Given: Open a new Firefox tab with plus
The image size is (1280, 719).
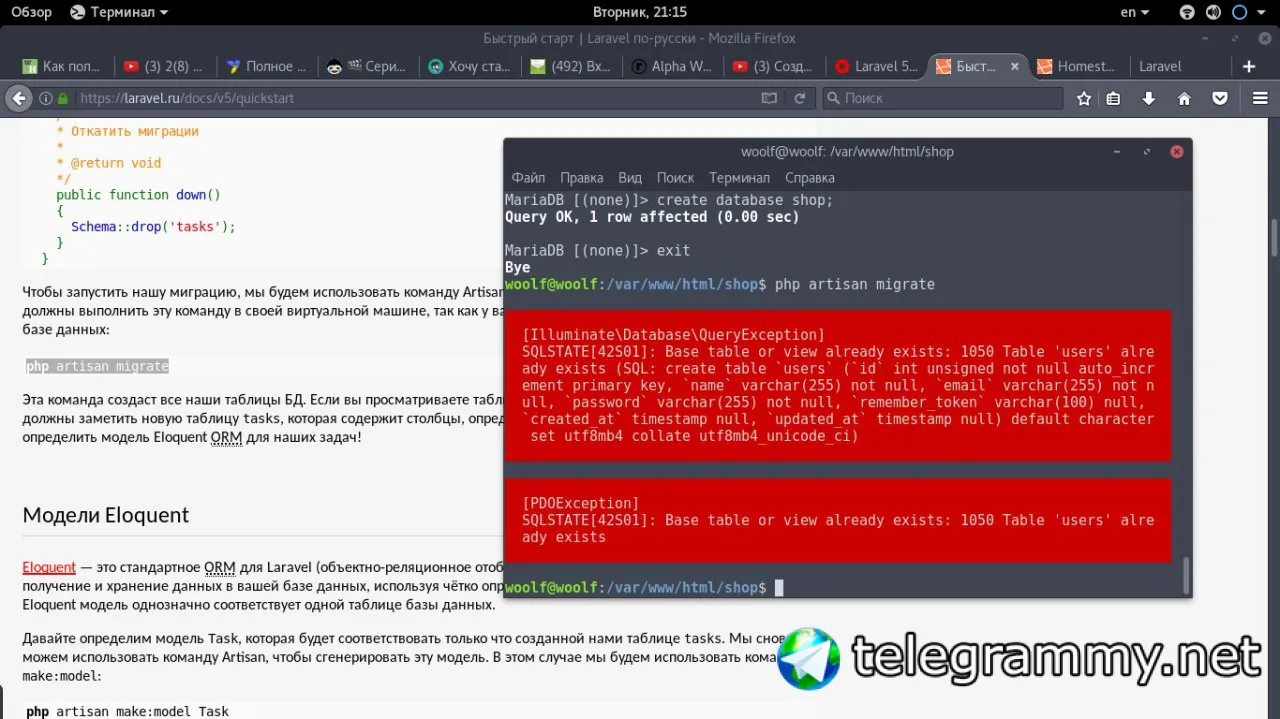Looking at the screenshot, I should point(1249,66).
